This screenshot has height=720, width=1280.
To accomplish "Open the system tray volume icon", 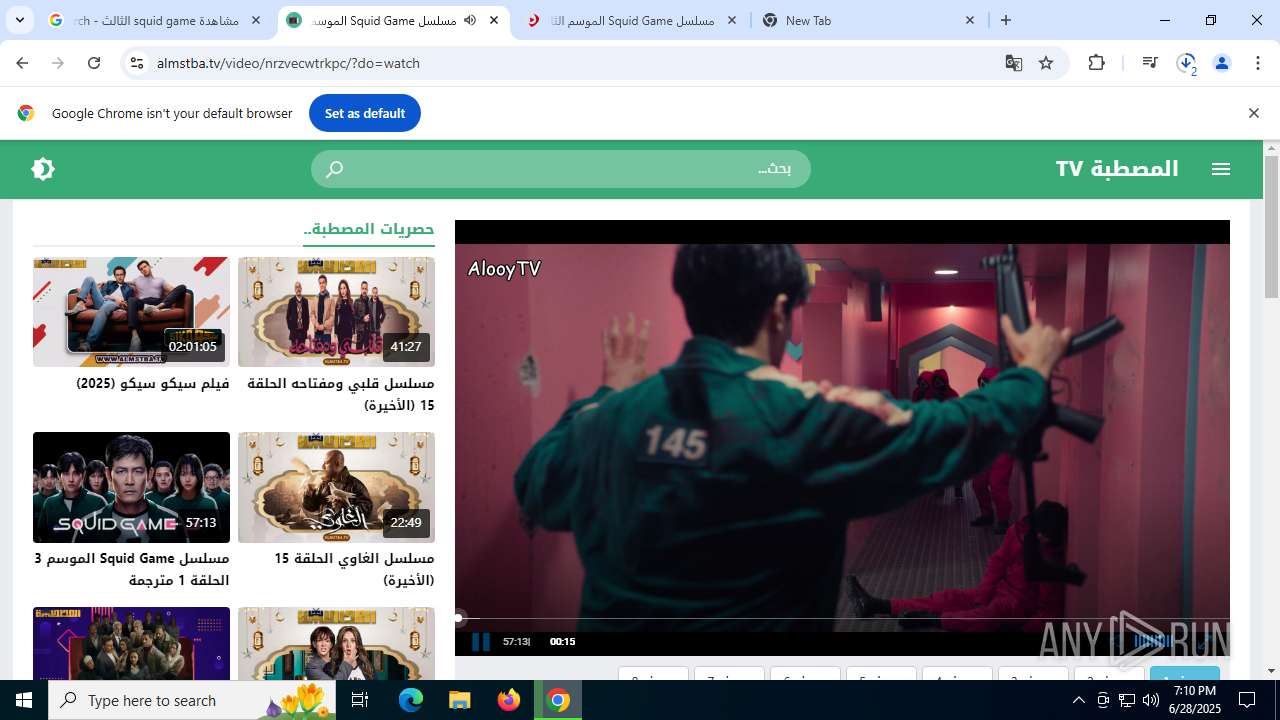I will (1150, 700).
